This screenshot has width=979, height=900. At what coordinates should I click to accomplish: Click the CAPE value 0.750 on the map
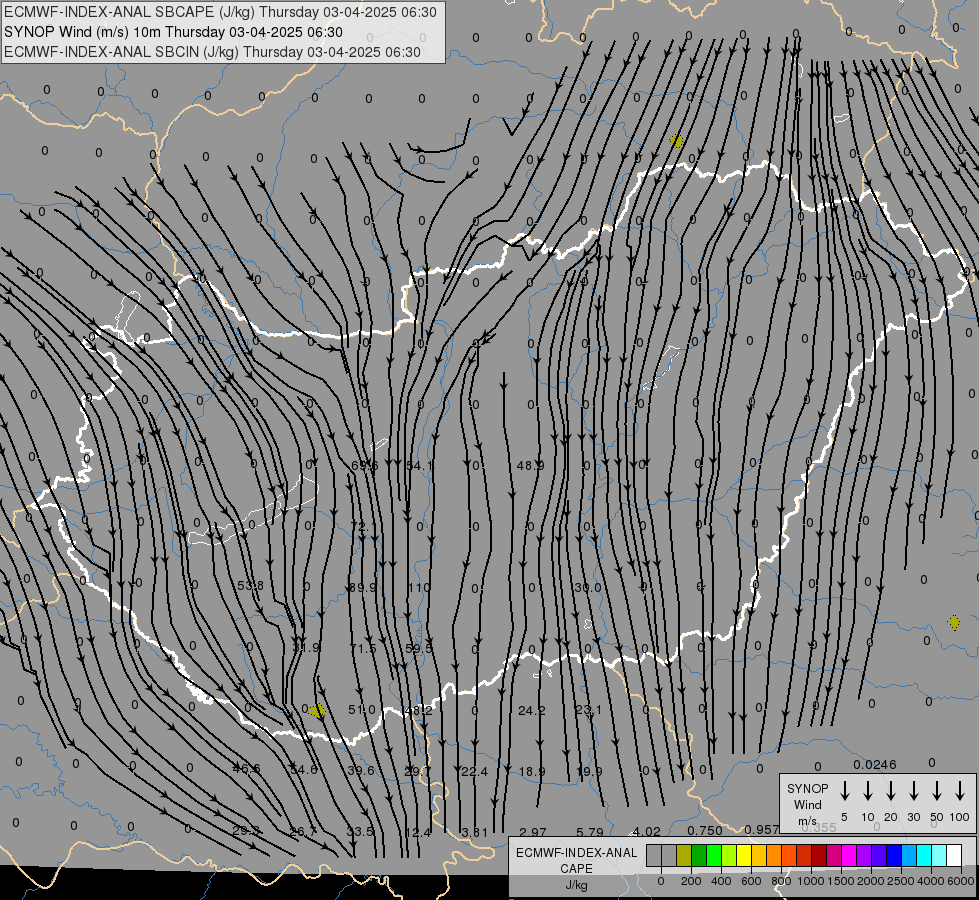click(x=705, y=830)
